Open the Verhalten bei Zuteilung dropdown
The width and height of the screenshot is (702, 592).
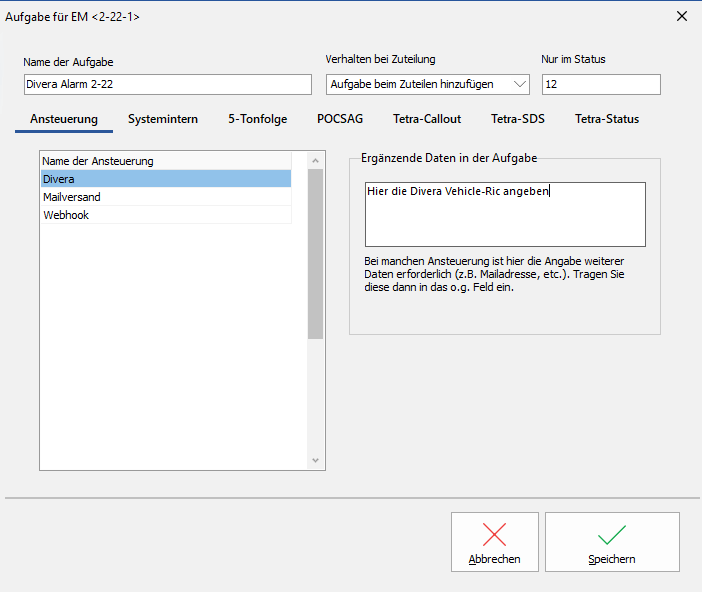[x=429, y=85]
